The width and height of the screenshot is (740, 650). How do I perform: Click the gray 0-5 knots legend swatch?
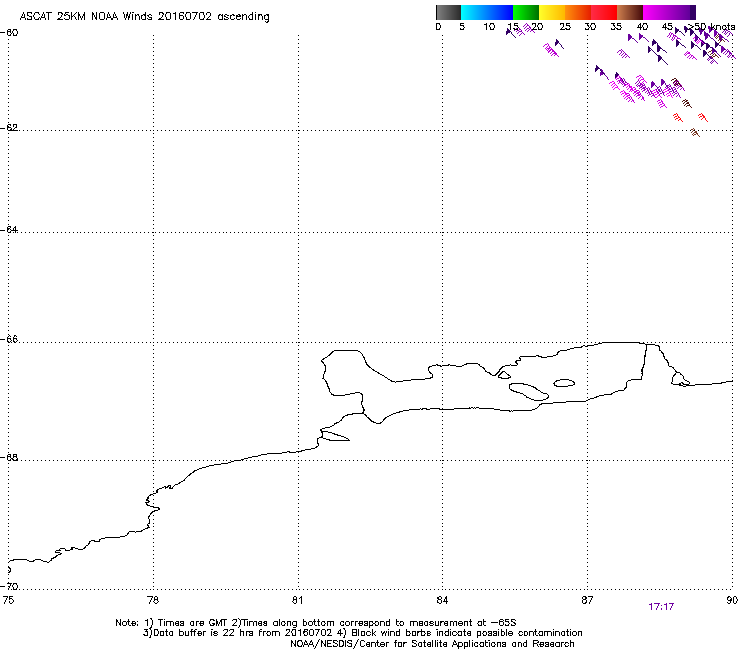point(448,12)
